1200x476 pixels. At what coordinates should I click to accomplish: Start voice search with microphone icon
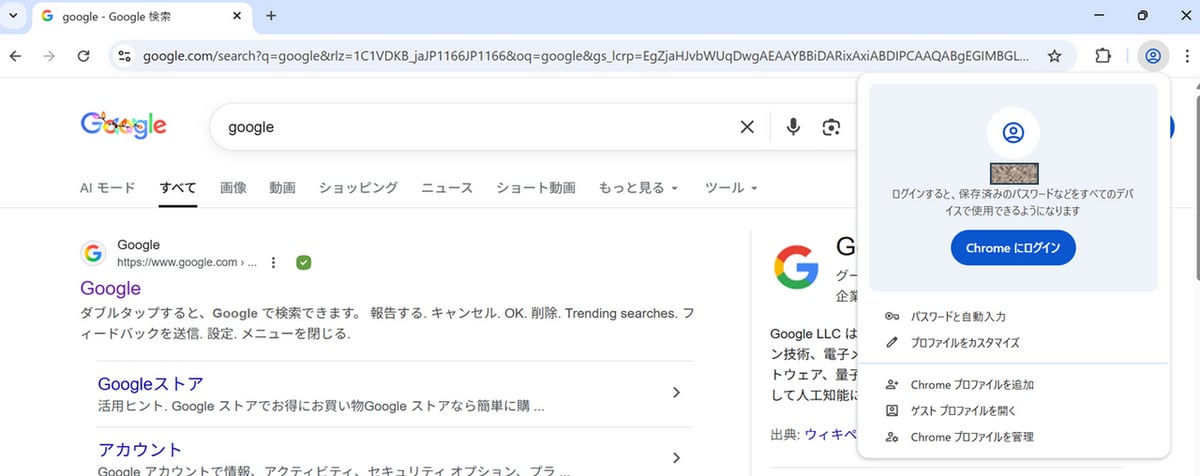tap(793, 127)
